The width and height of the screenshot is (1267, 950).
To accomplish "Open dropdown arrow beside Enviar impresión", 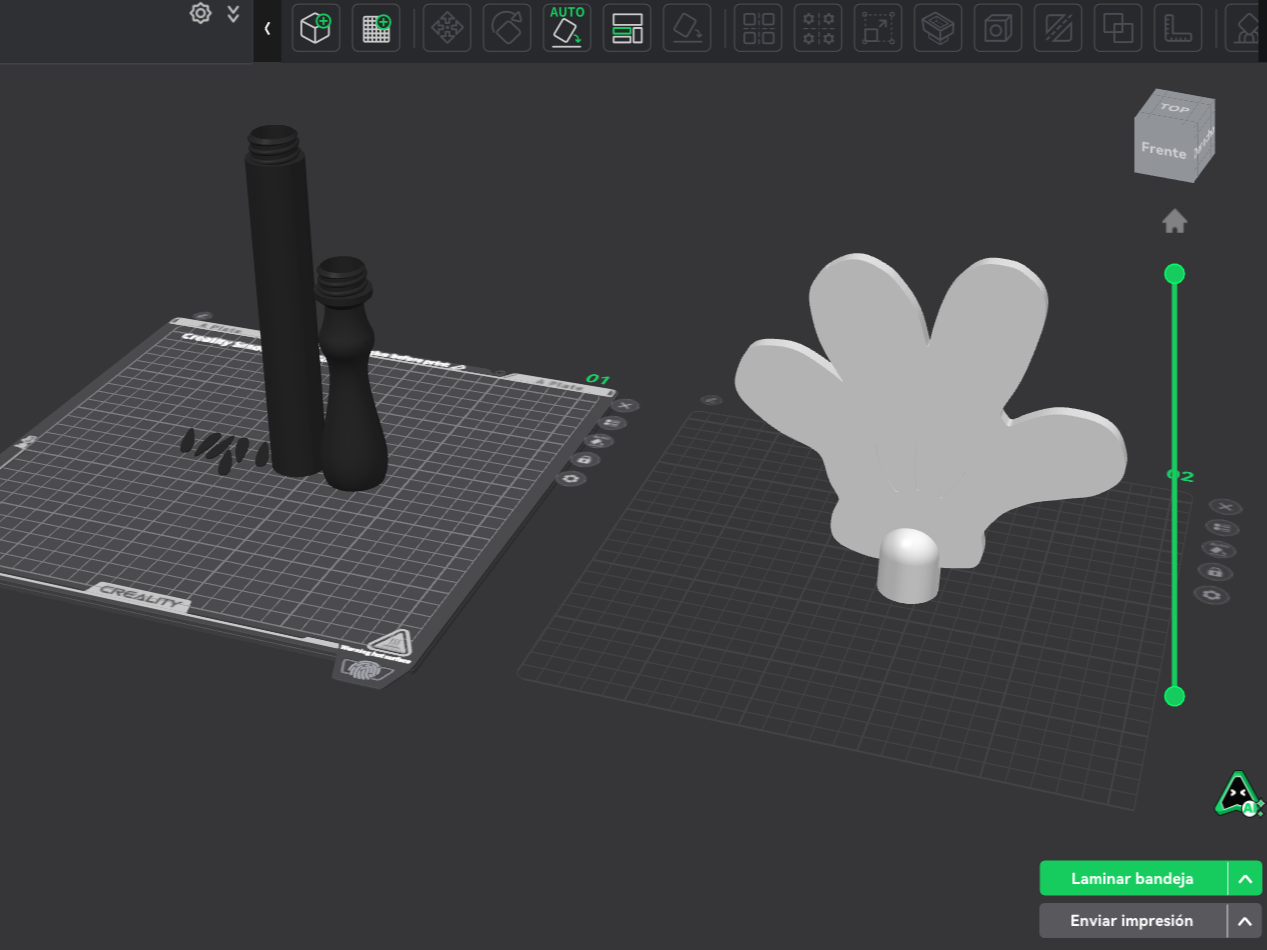I will pos(1245,920).
